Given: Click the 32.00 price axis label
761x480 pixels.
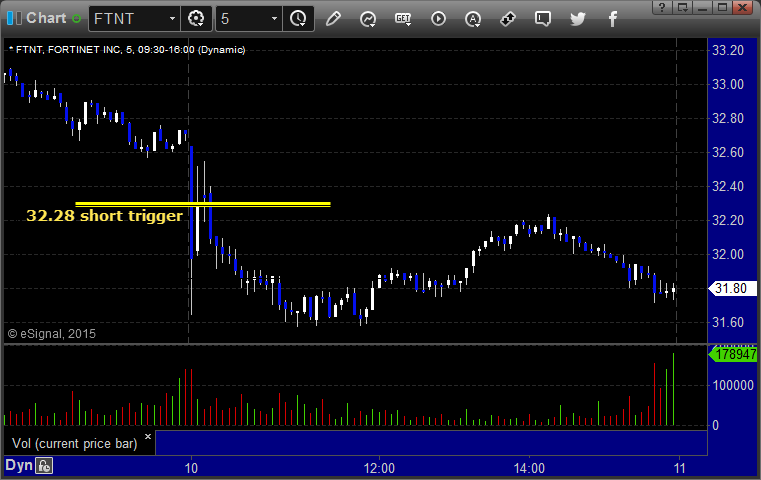Looking at the screenshot, I should tap(728, 254).
